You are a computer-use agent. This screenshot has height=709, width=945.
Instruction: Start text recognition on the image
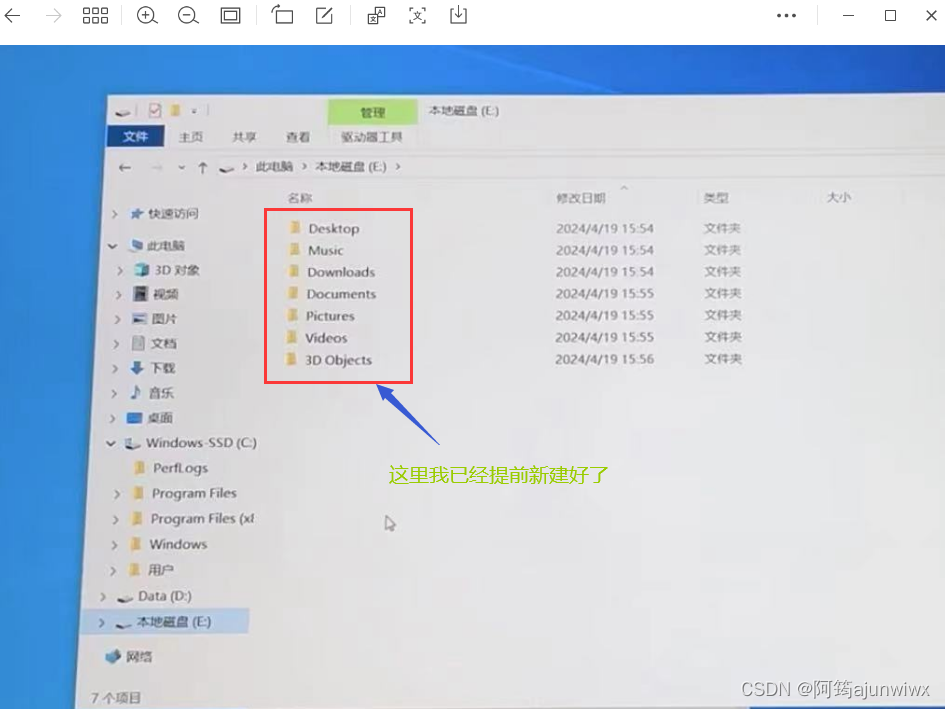(417, 16)
